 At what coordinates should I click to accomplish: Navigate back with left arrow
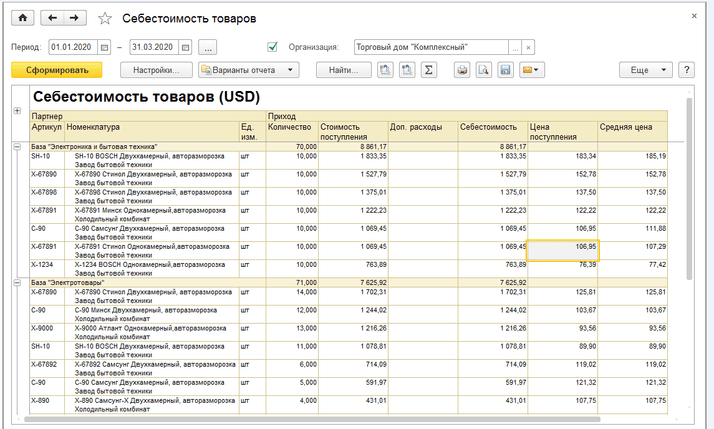(54, 18)
